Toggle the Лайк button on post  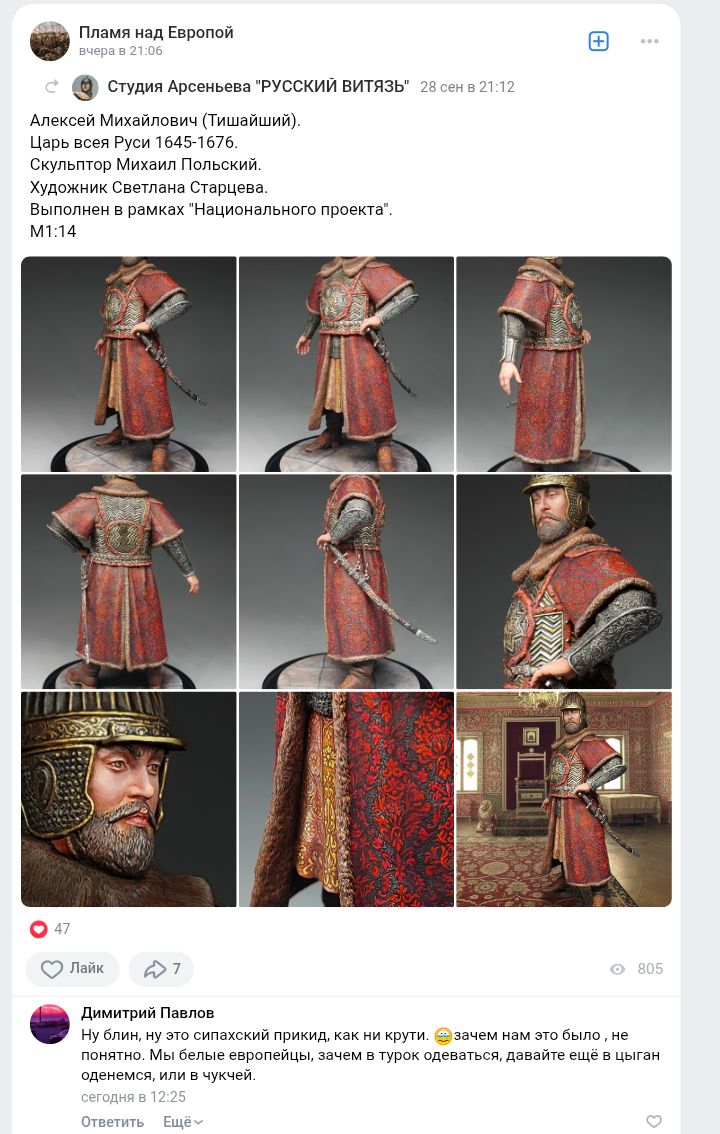pyautogui.click(x=72, y=968)
